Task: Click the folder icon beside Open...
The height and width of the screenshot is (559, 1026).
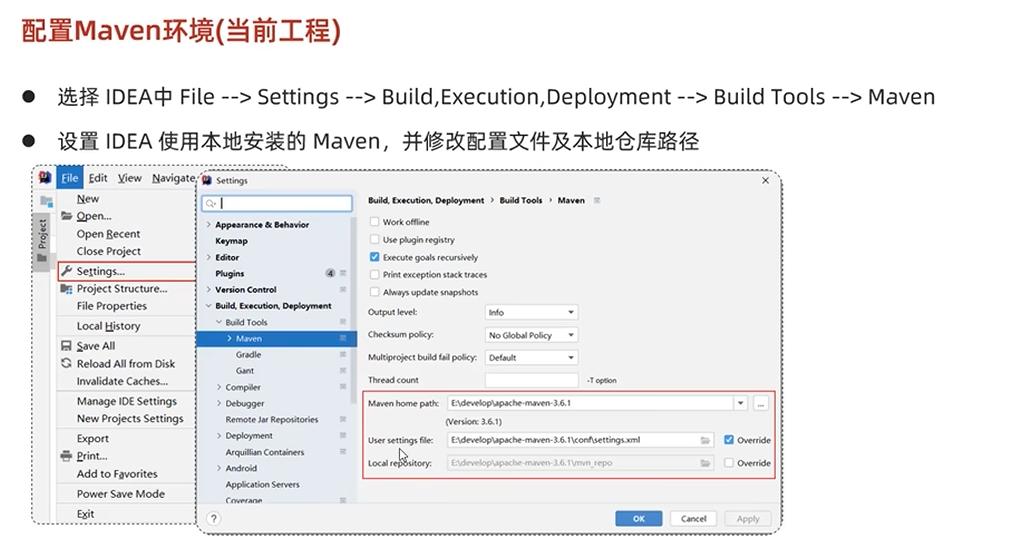Action: [66, 215]
